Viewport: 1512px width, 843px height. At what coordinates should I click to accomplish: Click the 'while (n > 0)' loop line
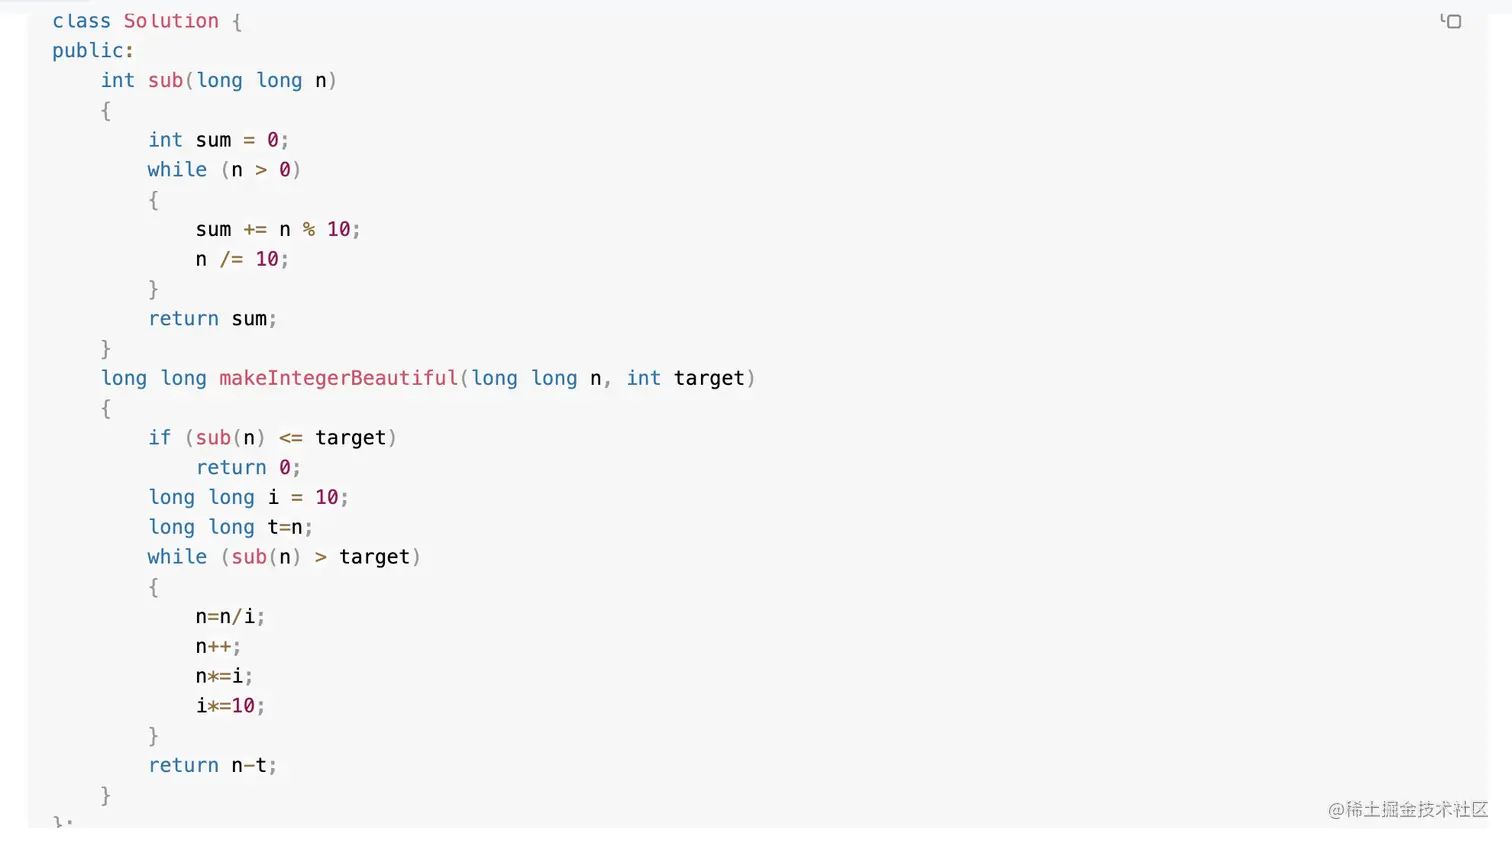click(224, 170)
